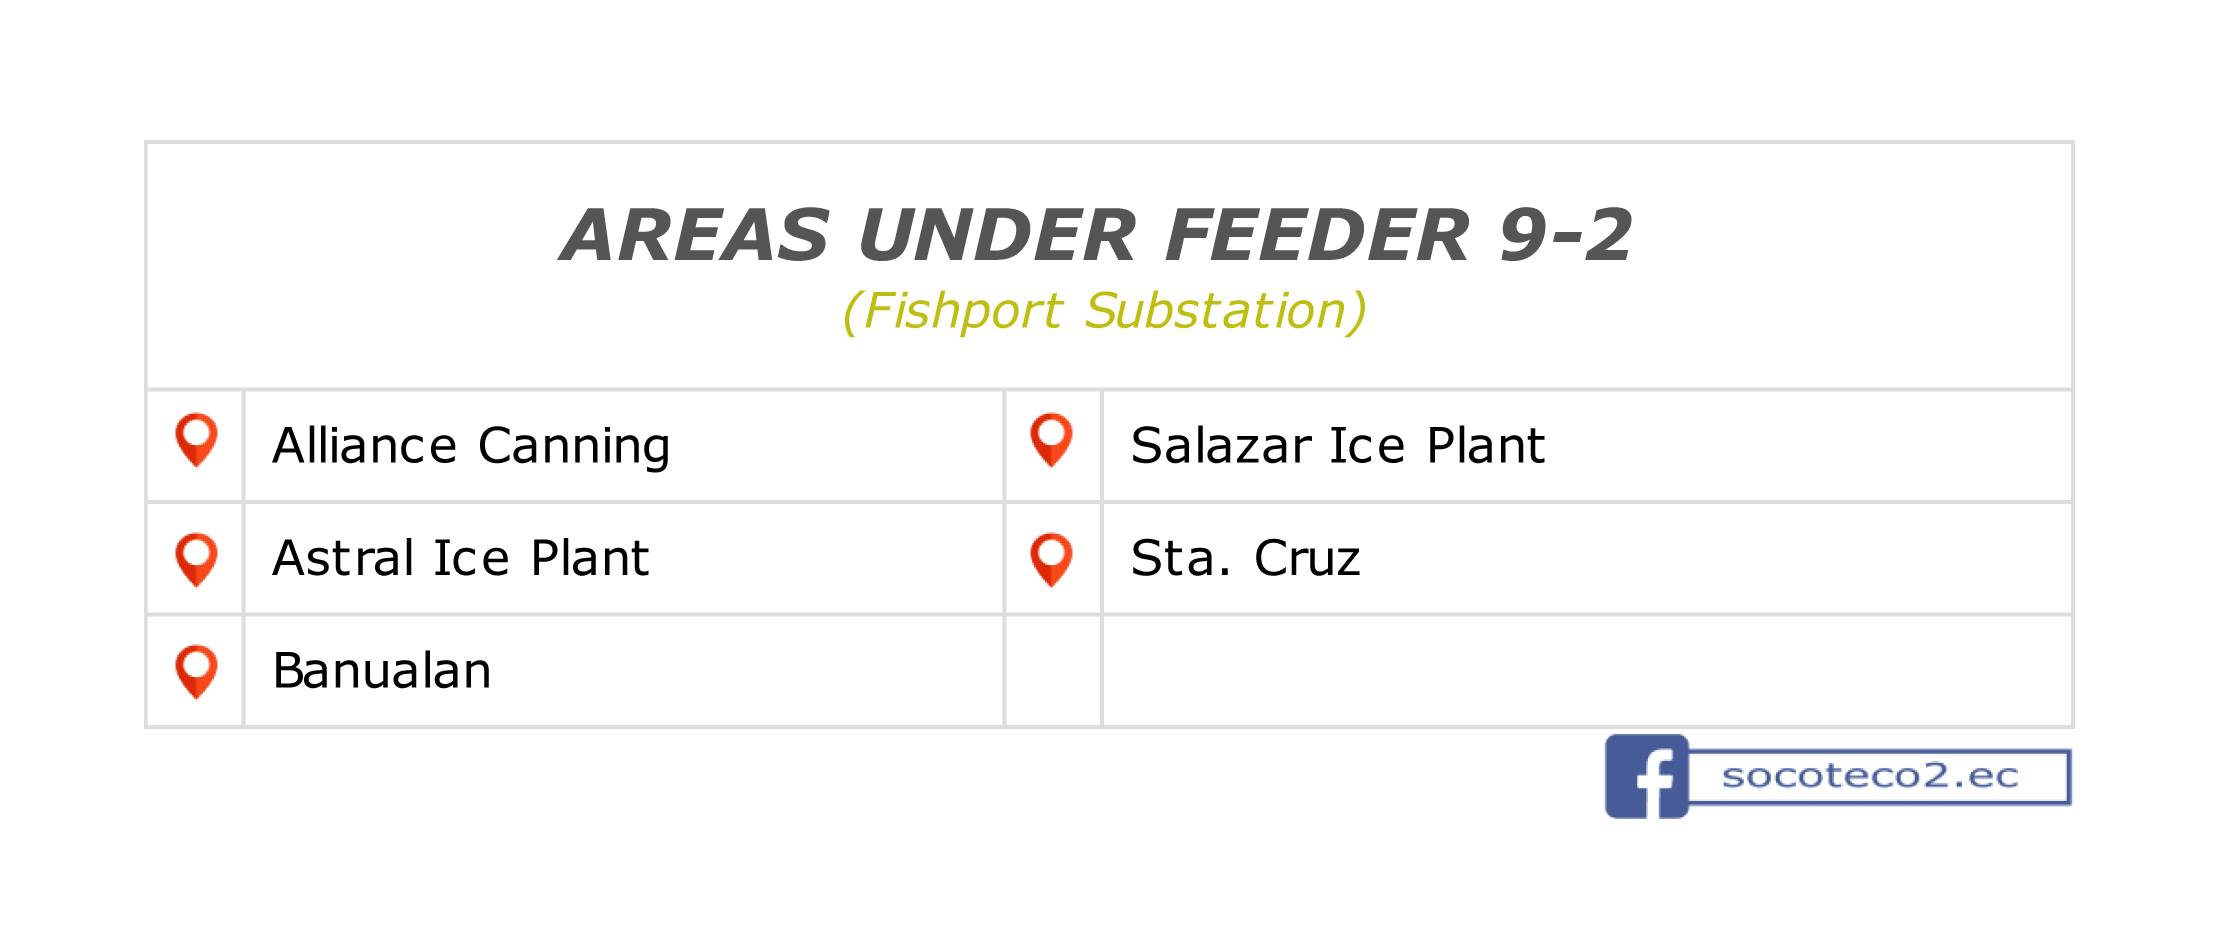
Task: Click the Facebook logo icon
Action: 1646,777
